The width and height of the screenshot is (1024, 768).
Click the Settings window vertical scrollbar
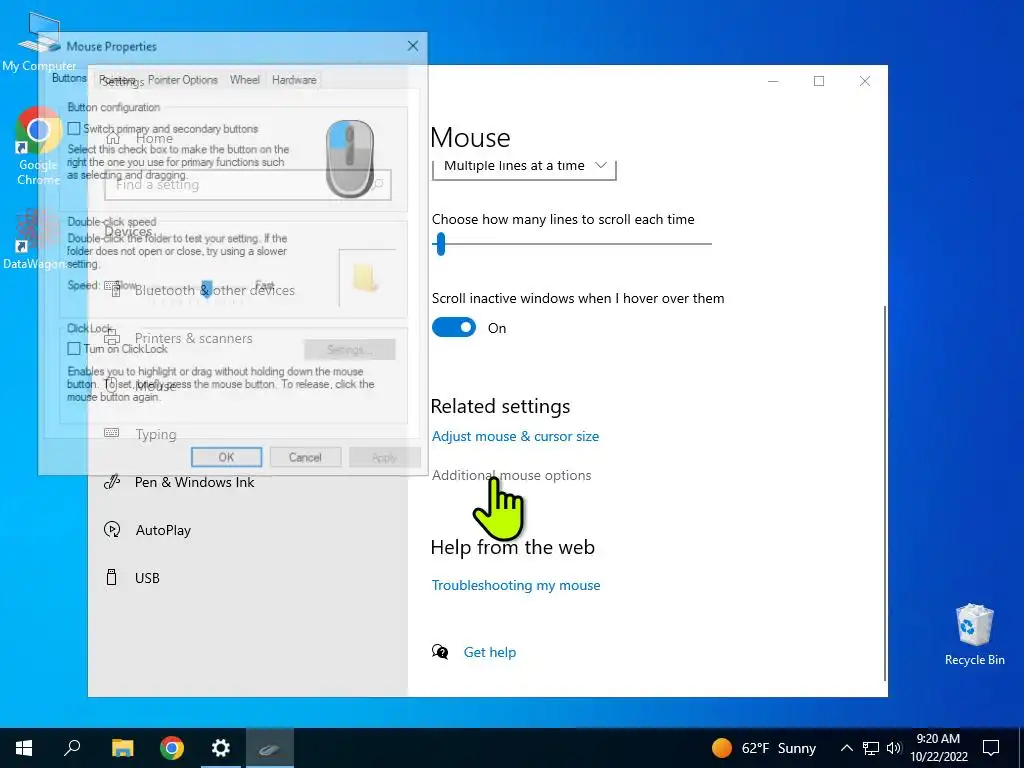885,492
